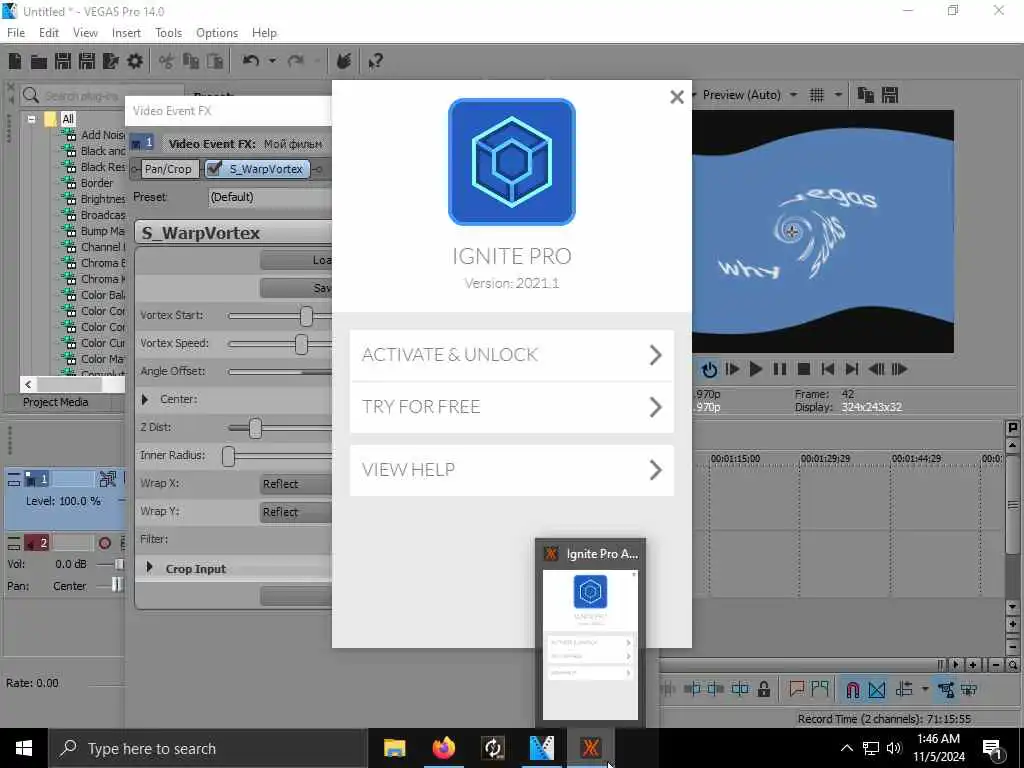Image resolution: width=1024 pixels, height=768 pixels.
Task: Open the Edit menu
Action: 49,33
